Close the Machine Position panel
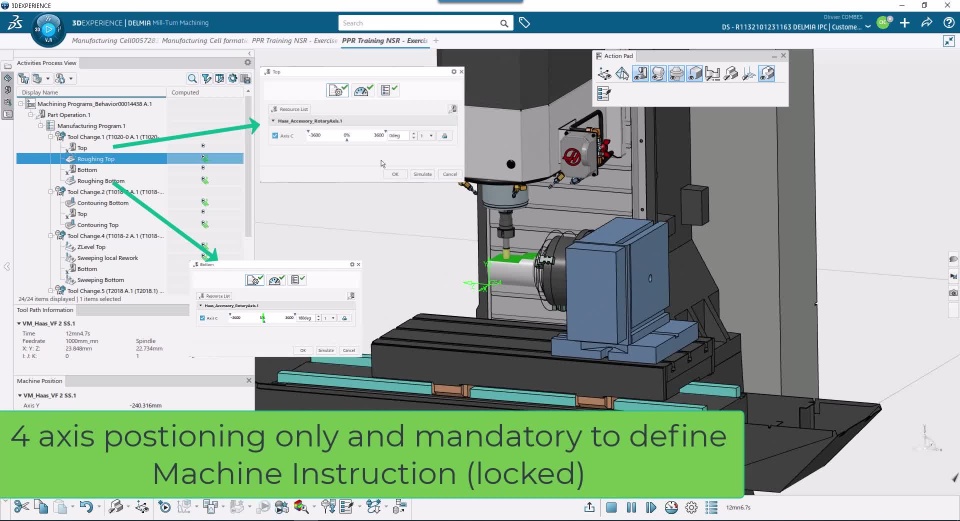 click(249, 381)
